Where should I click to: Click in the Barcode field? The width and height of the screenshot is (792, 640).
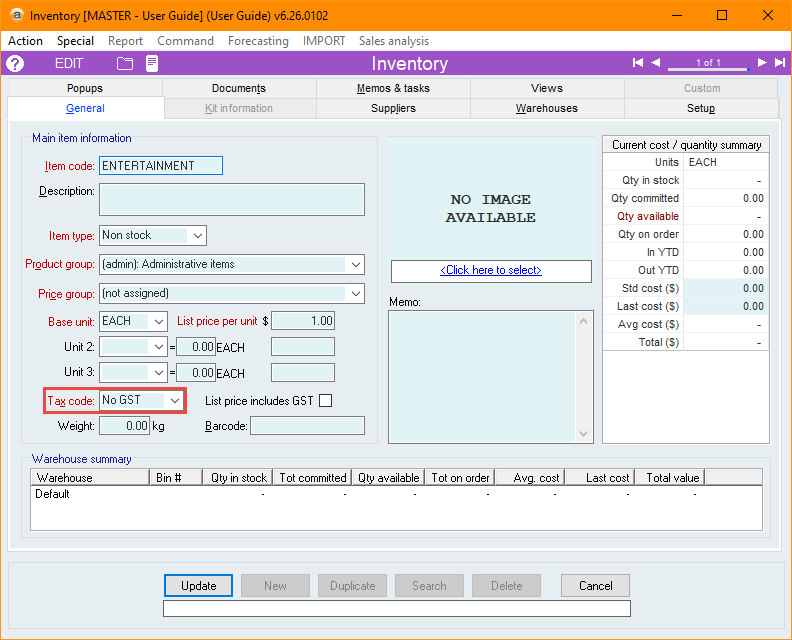tap(308, 426)
